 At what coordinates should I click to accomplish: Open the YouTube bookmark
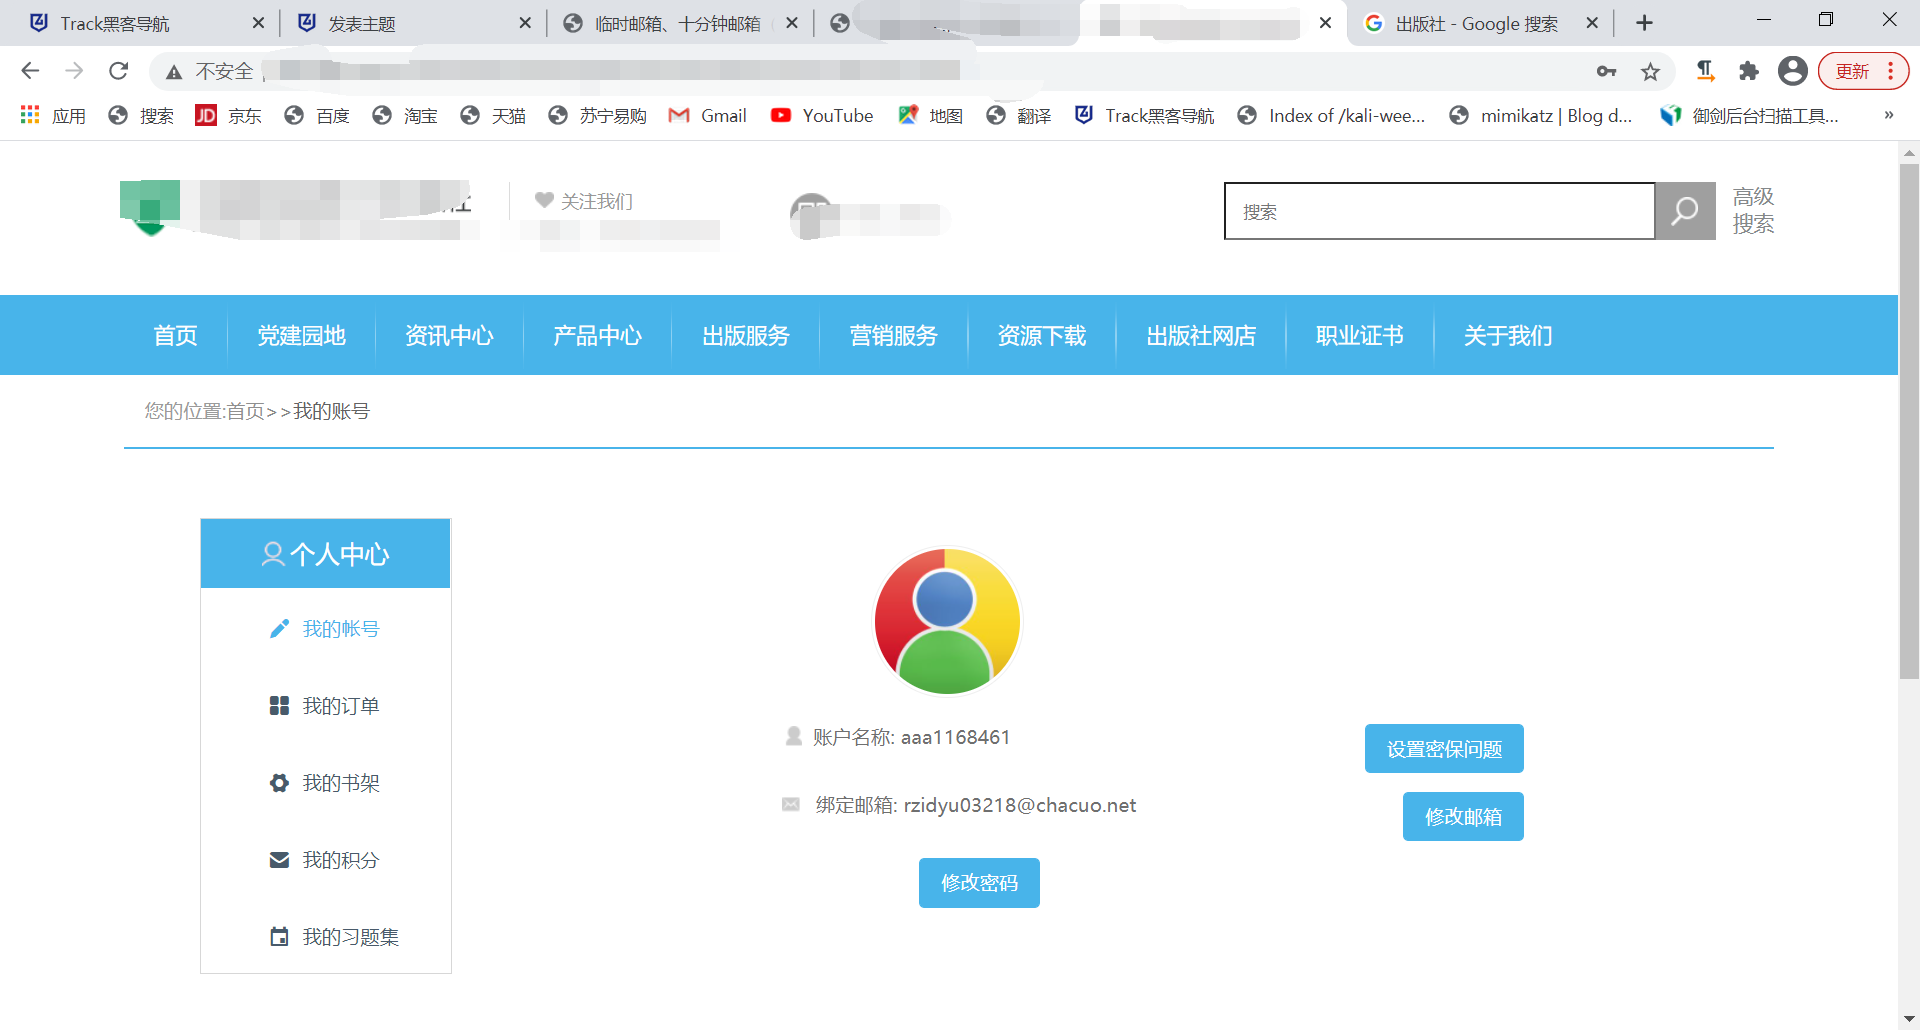pyautogui.click(x=822, y=116)
